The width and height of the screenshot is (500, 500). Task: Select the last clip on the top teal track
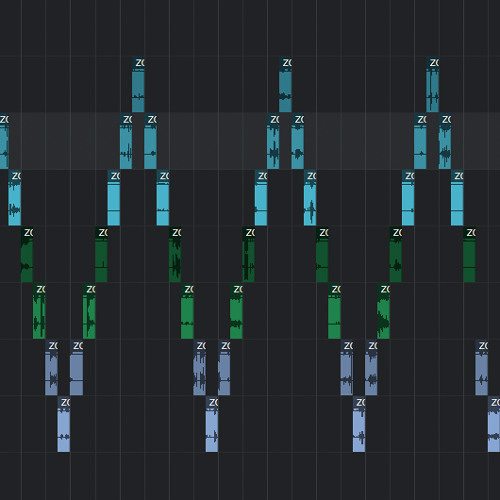tap(432, 85)
